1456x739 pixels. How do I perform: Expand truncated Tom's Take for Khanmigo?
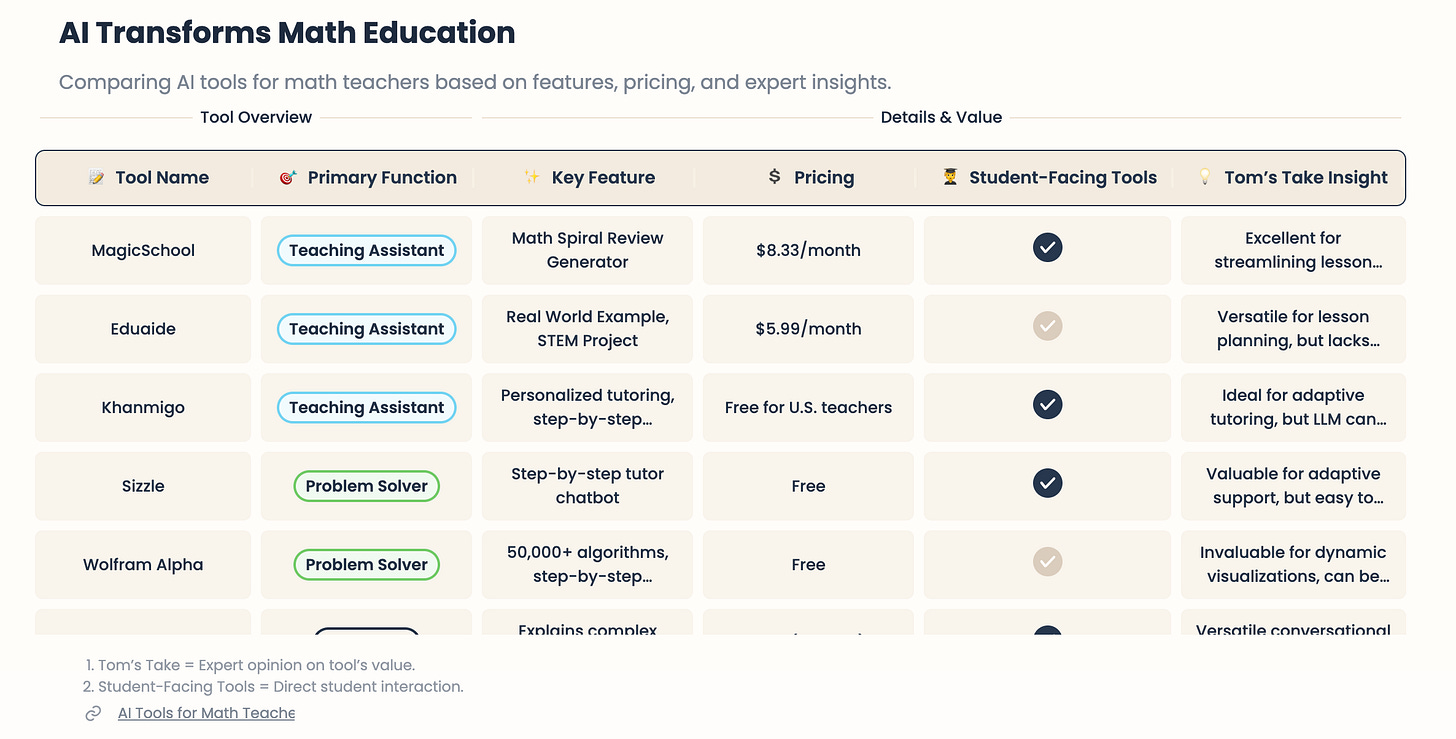(1292, 408)
